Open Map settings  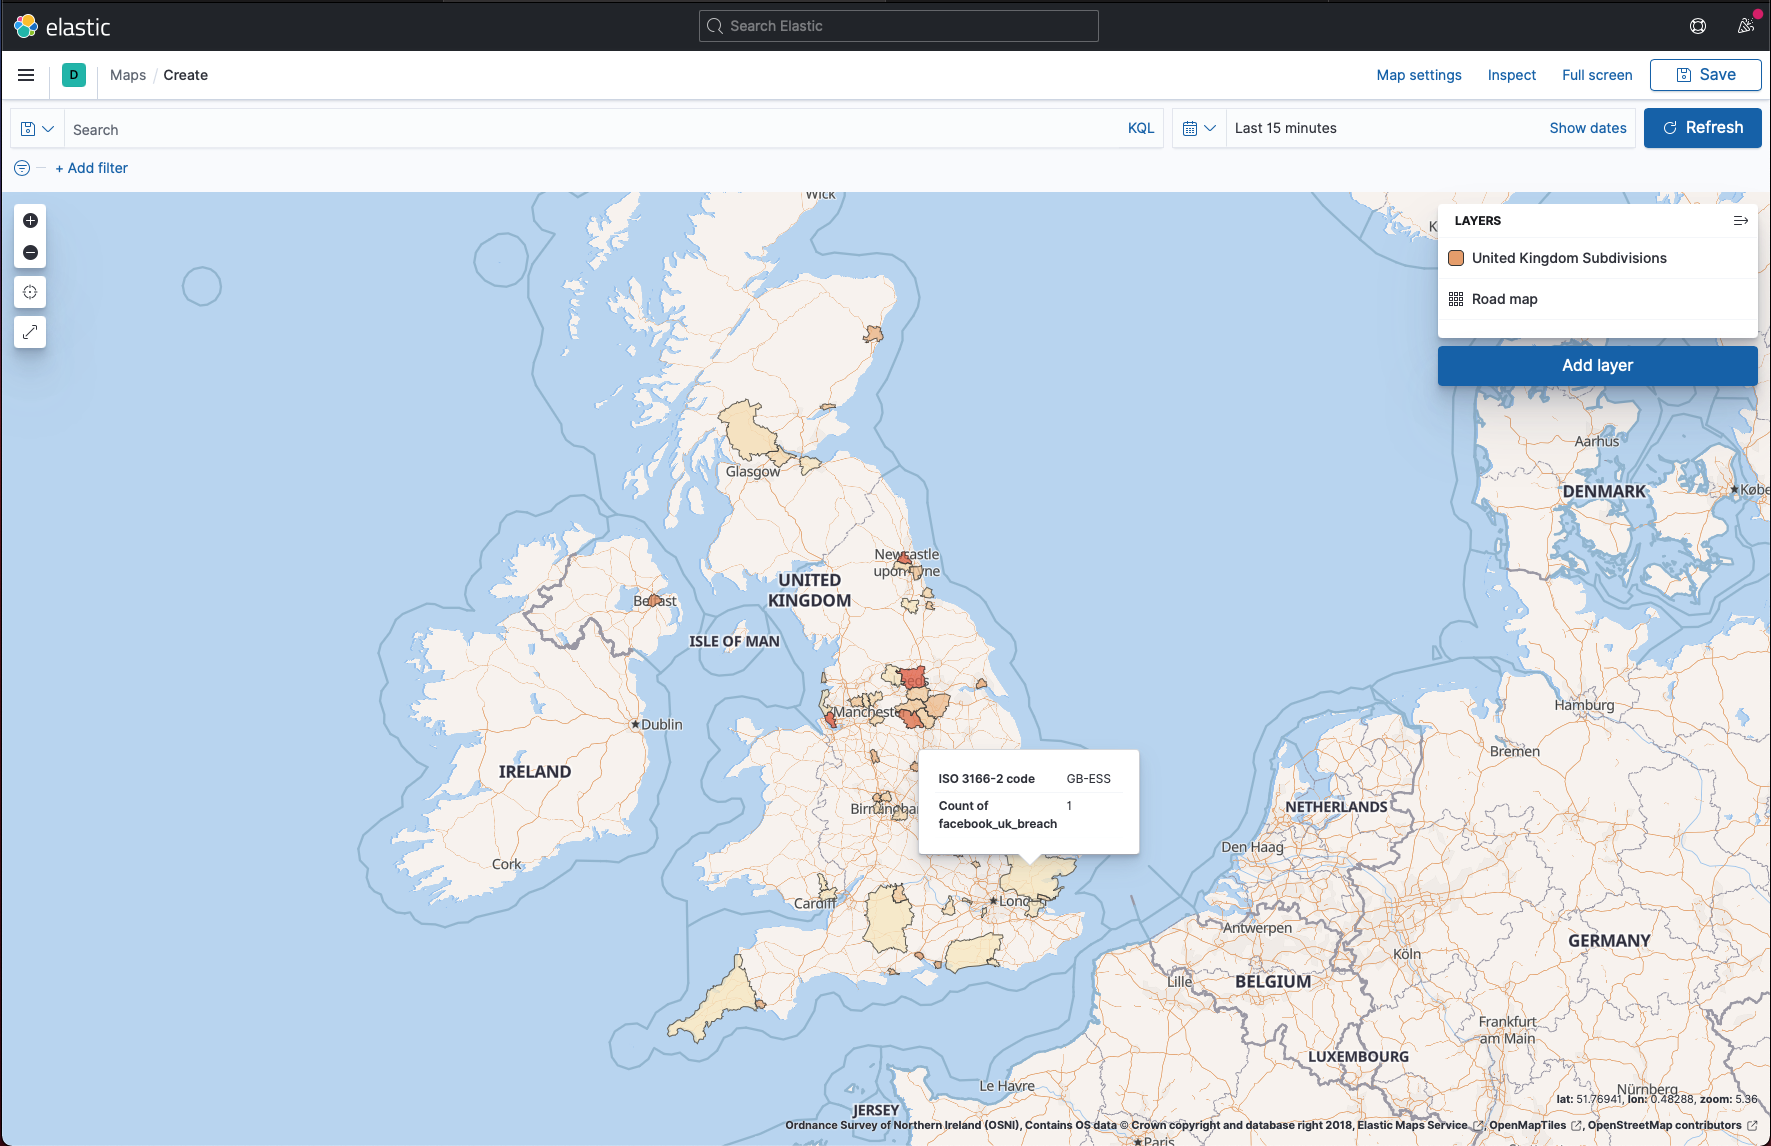(1418, 75)
